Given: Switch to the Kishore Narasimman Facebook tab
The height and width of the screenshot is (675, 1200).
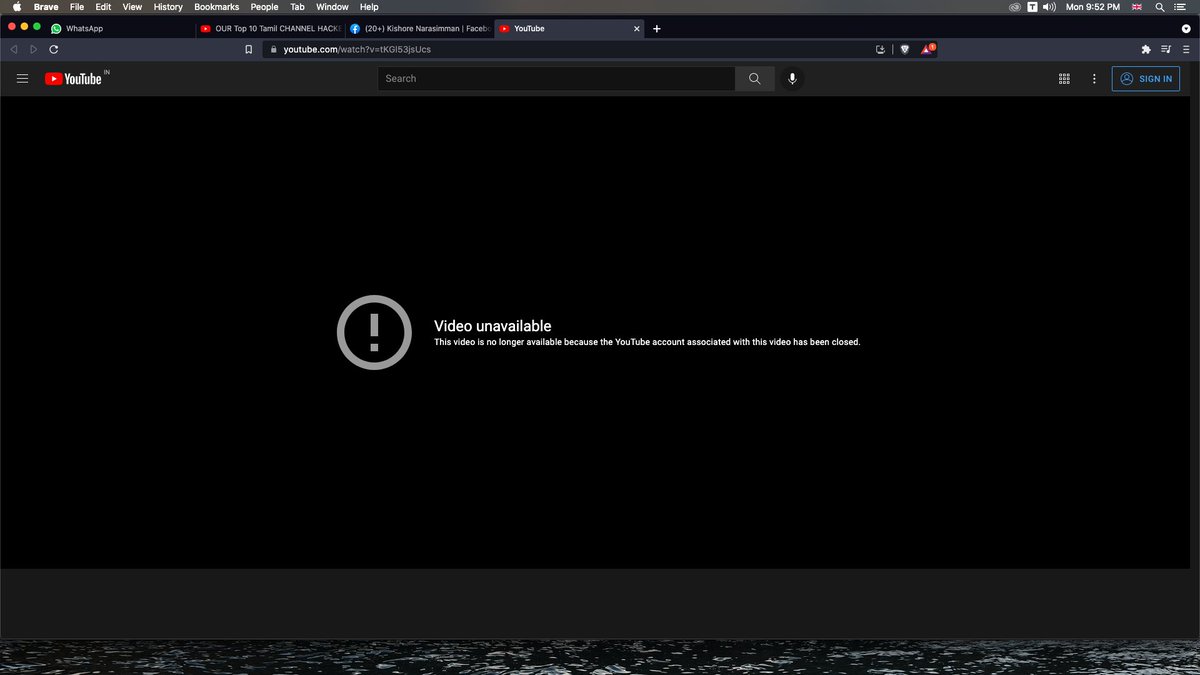Looking at the screenshot, I should click(418, 29).
